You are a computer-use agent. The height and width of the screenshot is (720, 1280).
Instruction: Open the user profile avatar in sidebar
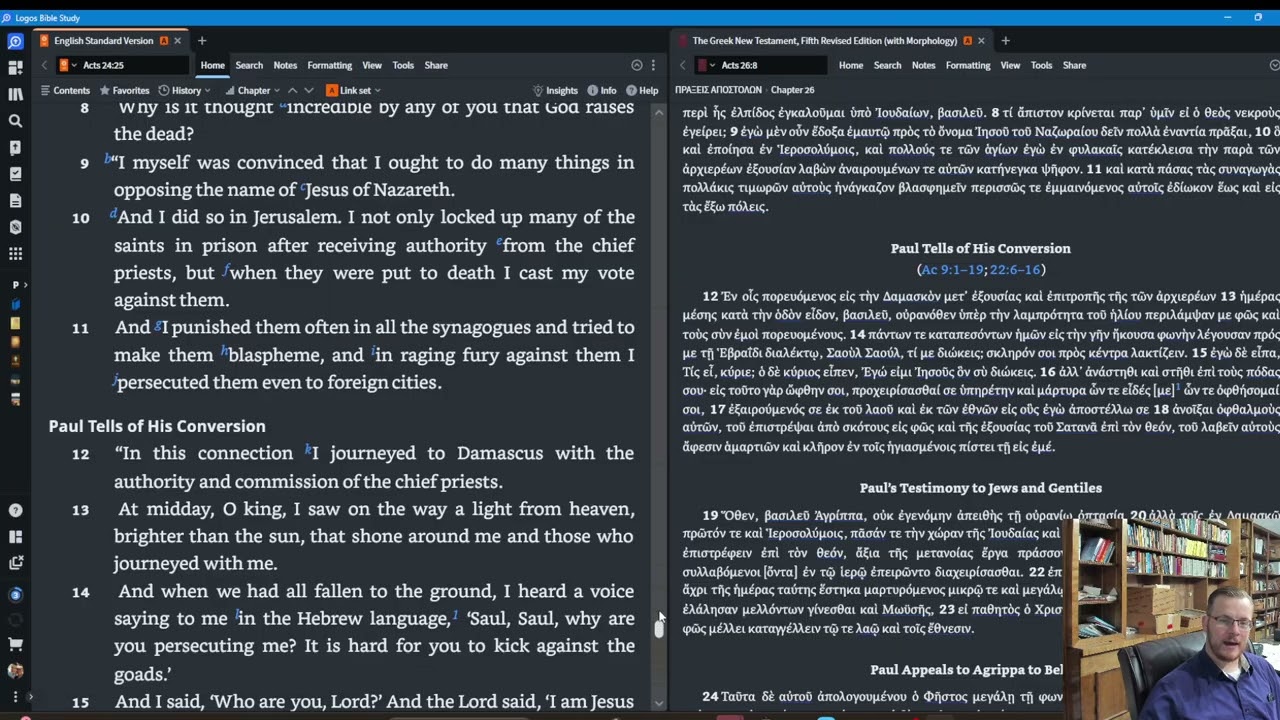click(15, 671)
